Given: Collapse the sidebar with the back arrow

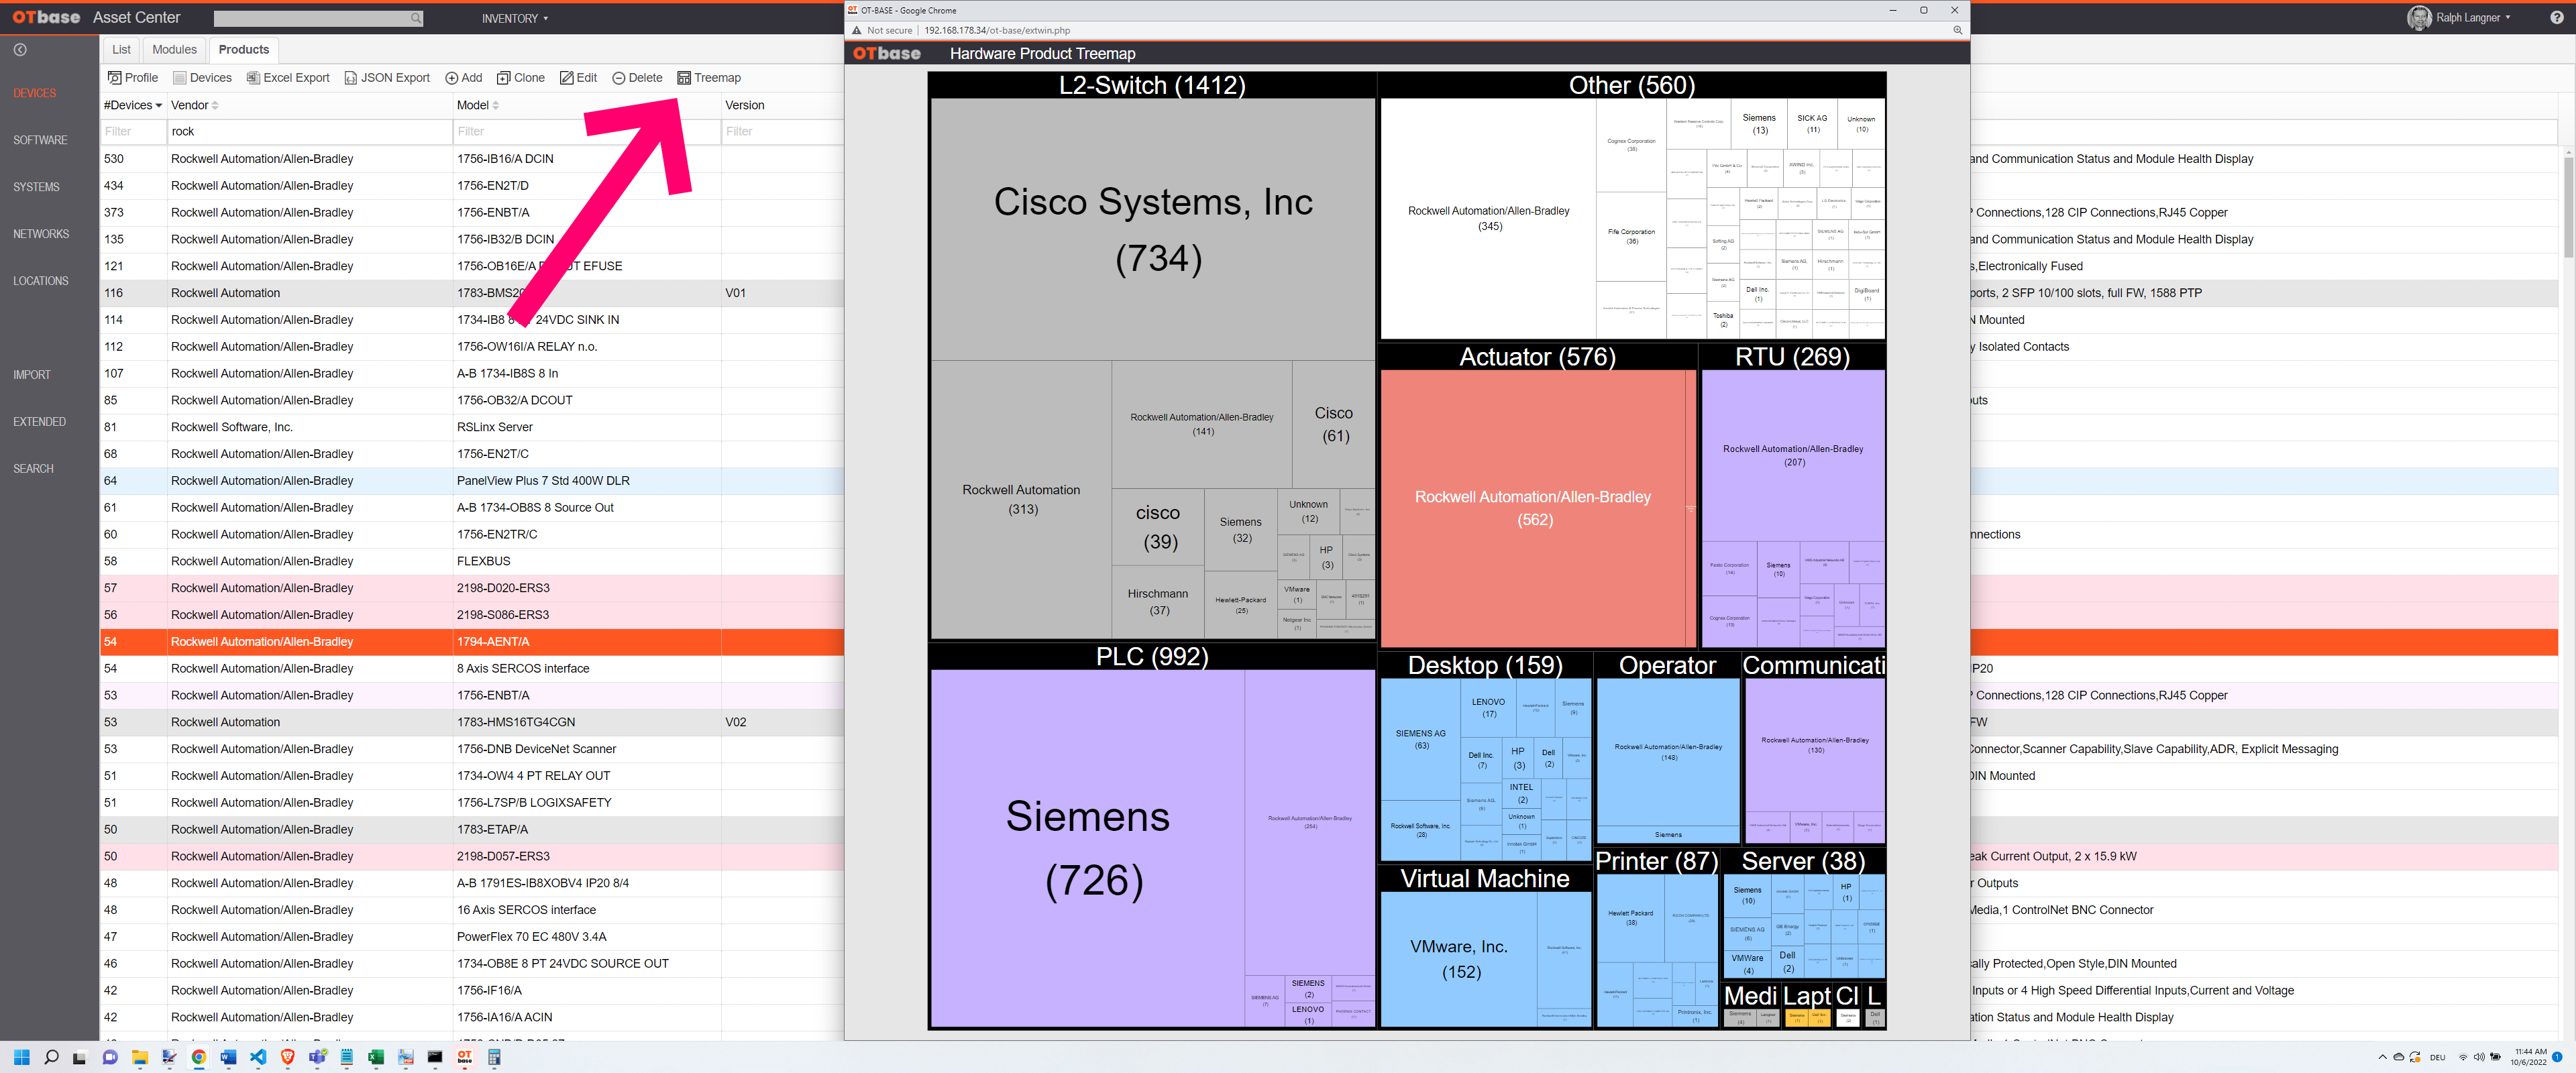Looking at the screenshot, I should pos(20,49).
